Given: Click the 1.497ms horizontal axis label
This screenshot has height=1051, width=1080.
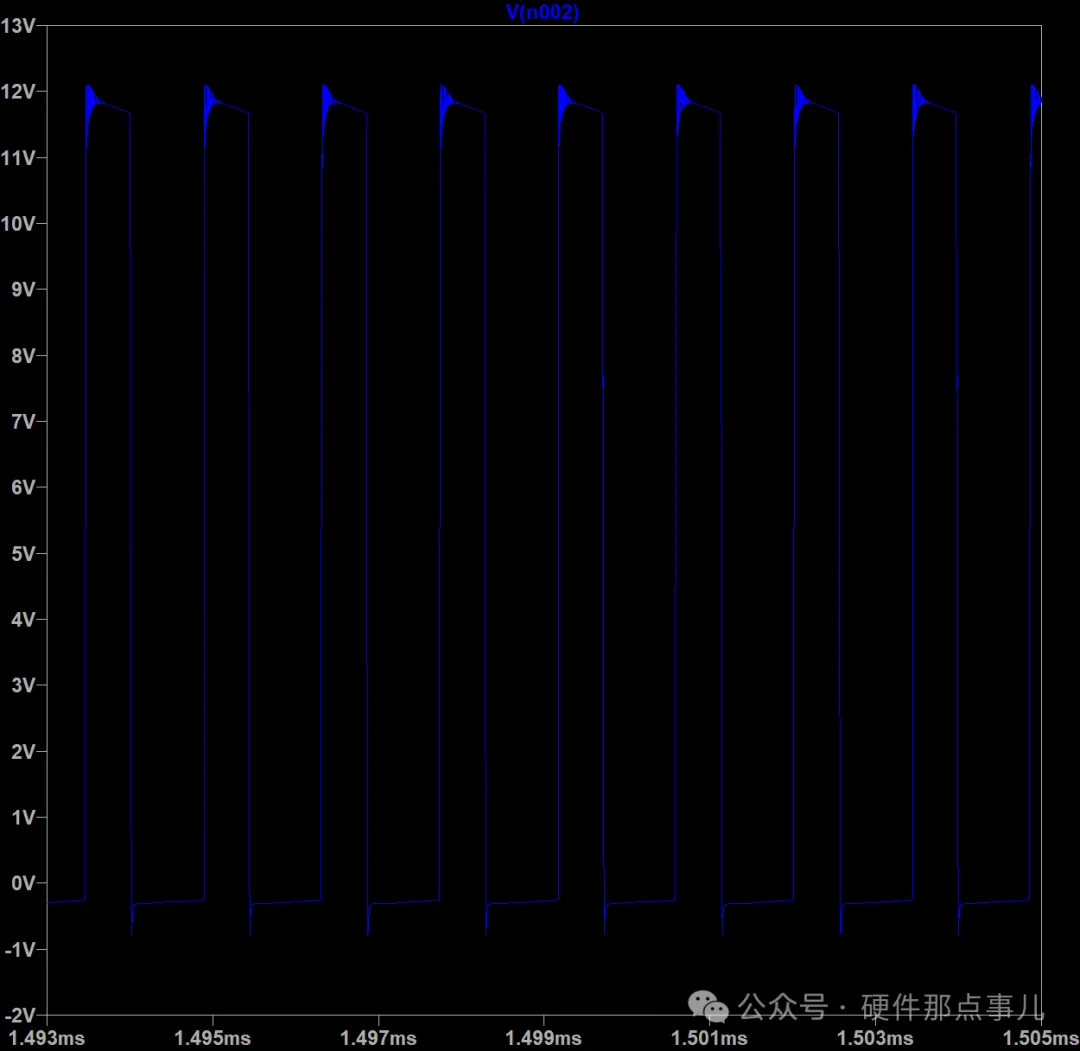Looking at the screenshot, I should 376,1039.
